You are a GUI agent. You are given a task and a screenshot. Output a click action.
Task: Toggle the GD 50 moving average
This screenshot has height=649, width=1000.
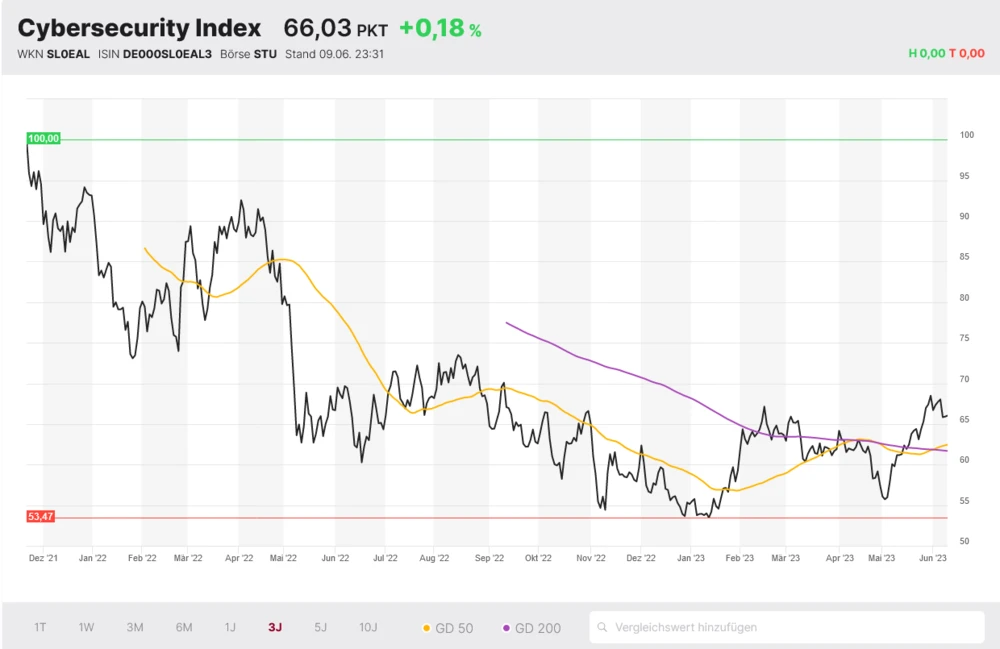pyautogui.click(x=448, y=628)
